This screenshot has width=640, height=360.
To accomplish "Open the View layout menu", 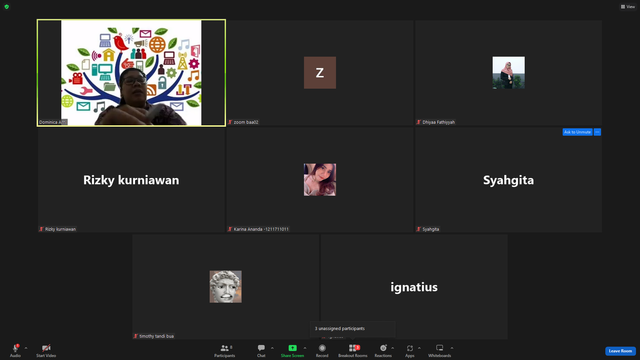I will [x=628, y=7].
